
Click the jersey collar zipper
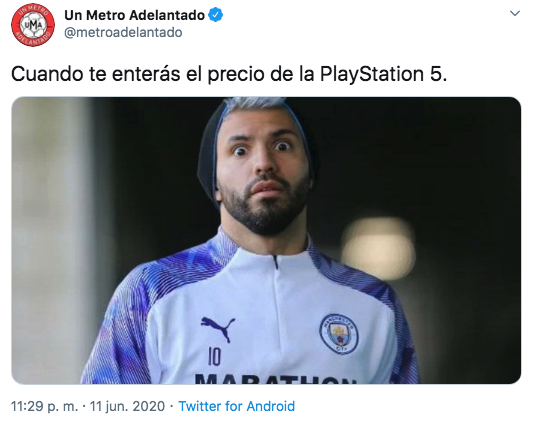coord(276,262)
